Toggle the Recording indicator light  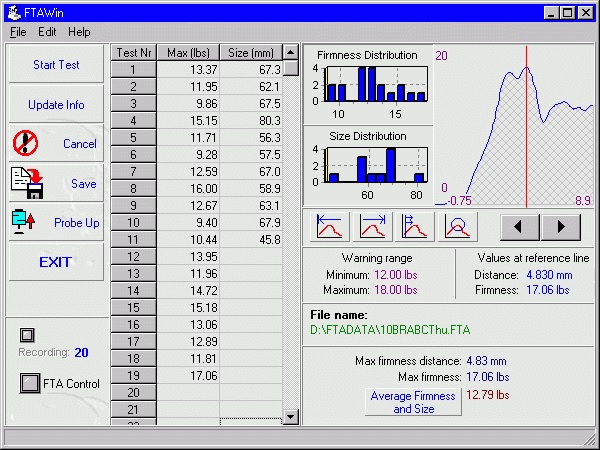[x=27, y=335]
